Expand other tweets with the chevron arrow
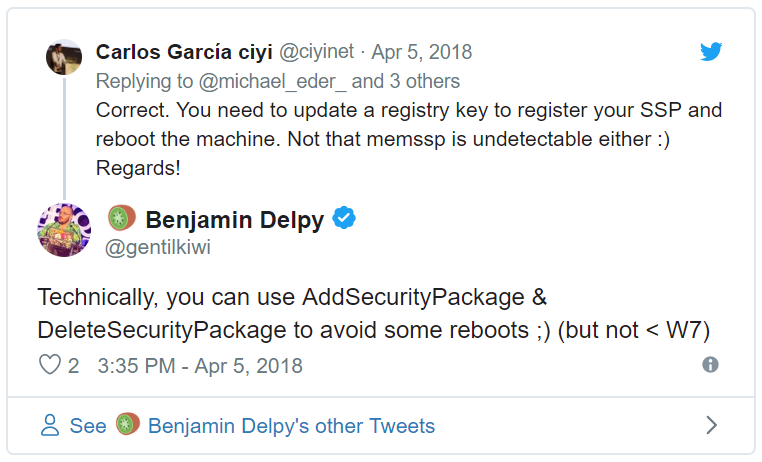Image resolution: width=762 pixels, height=462 pixels. [711, 425]
